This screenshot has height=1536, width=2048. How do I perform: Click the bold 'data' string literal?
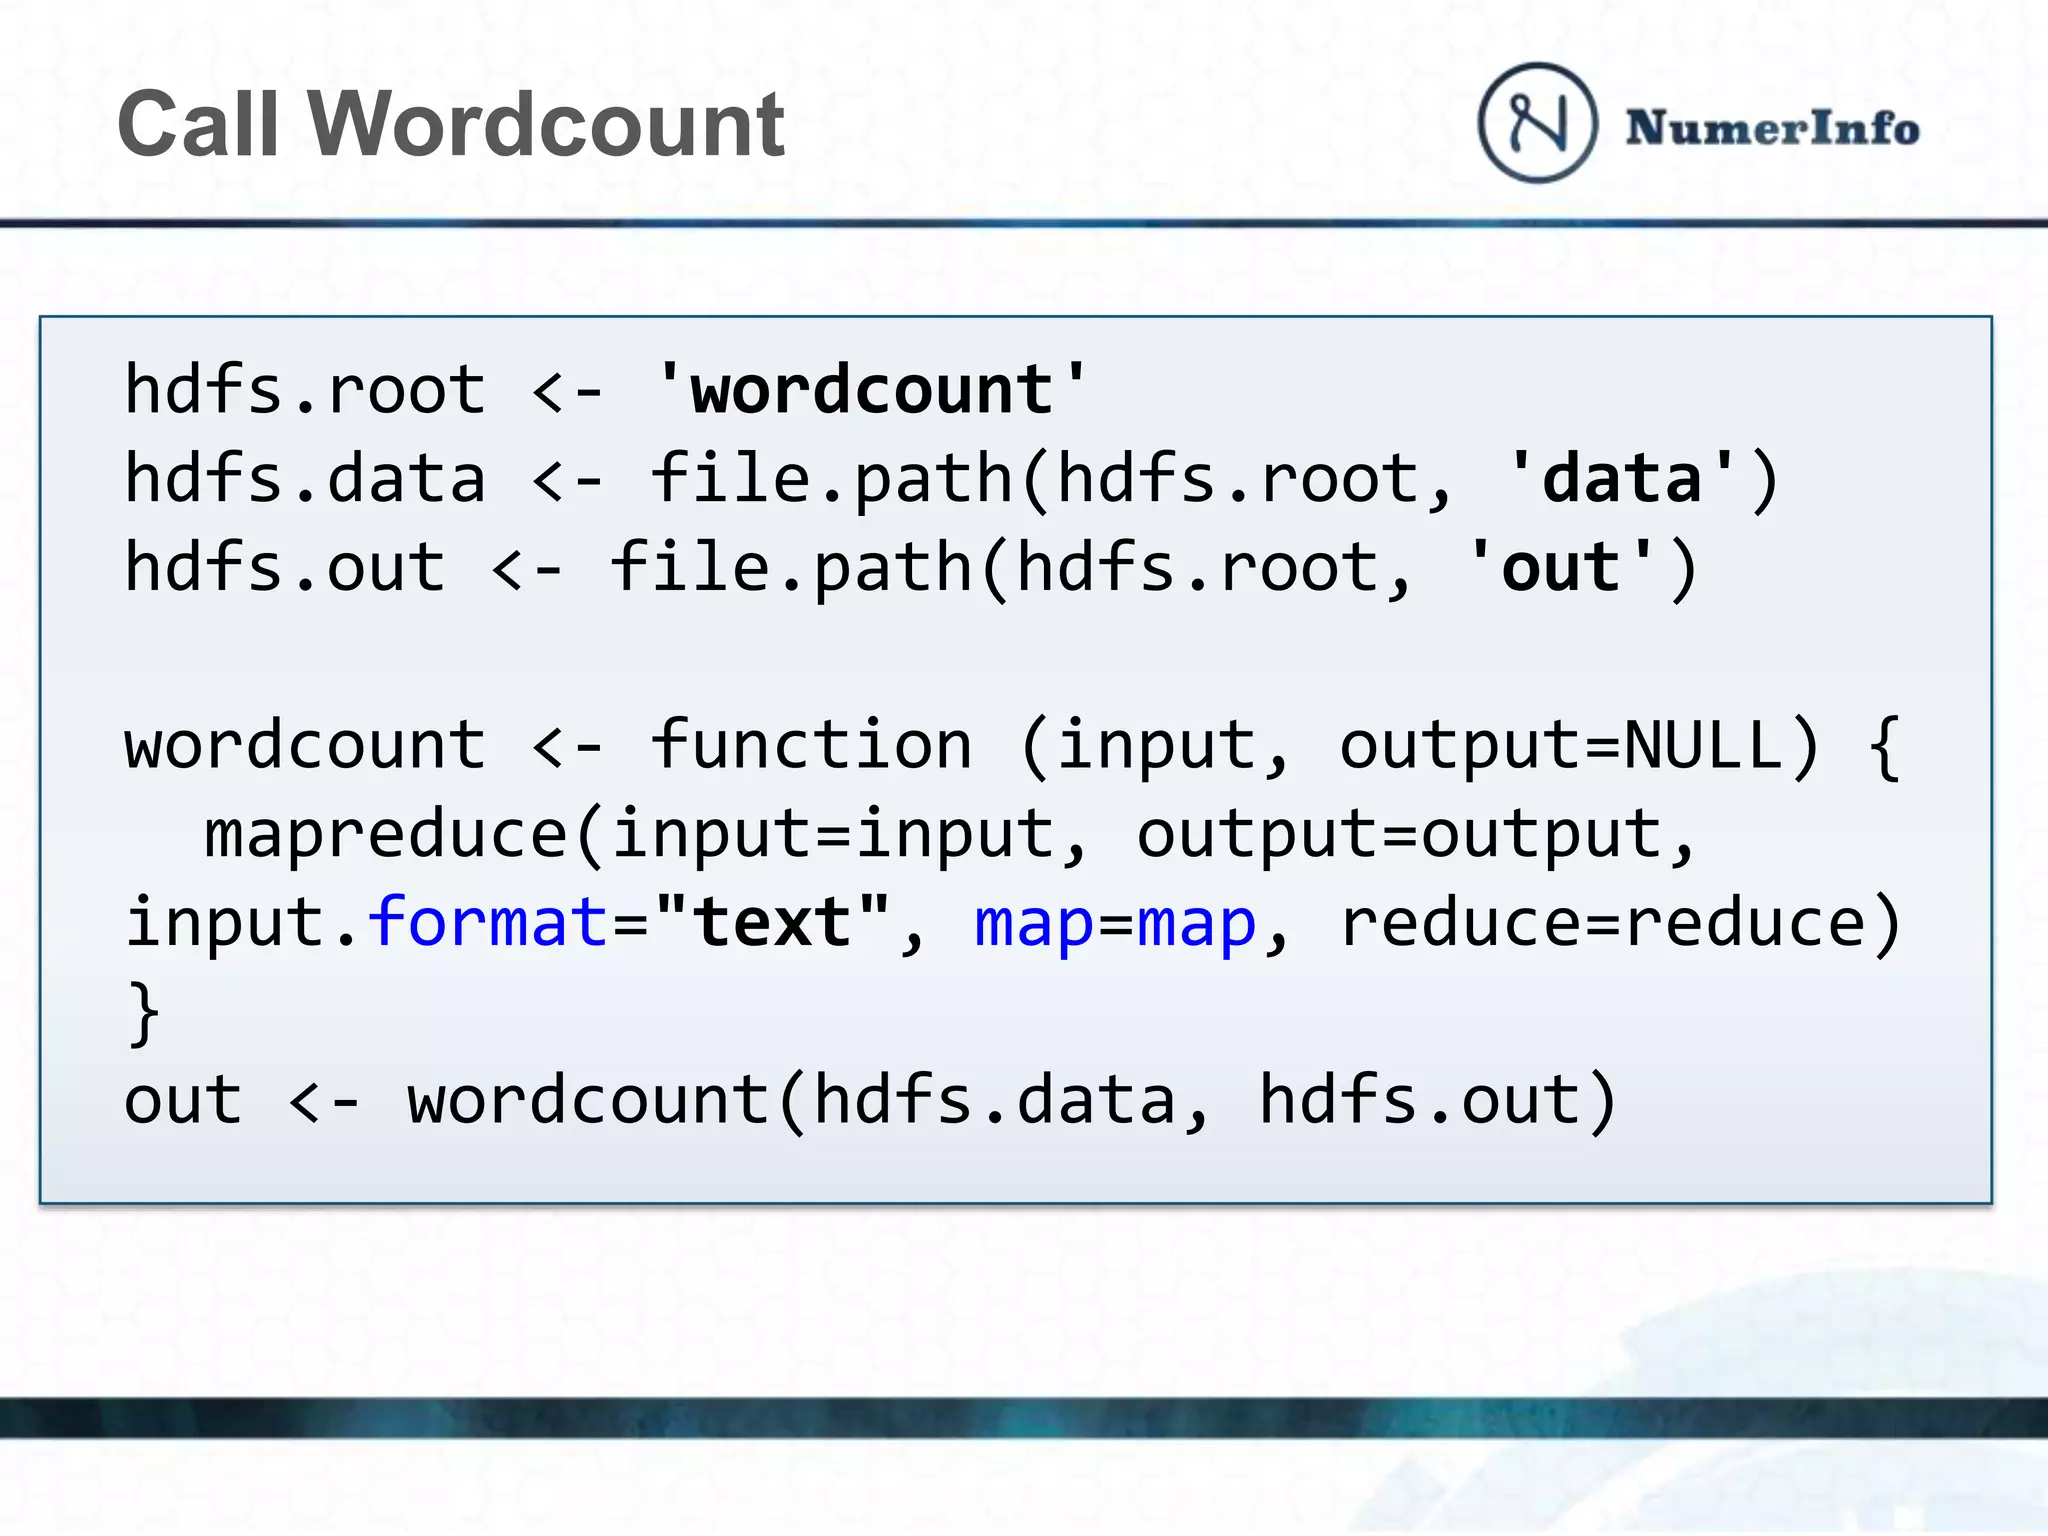click(1621, 478)
